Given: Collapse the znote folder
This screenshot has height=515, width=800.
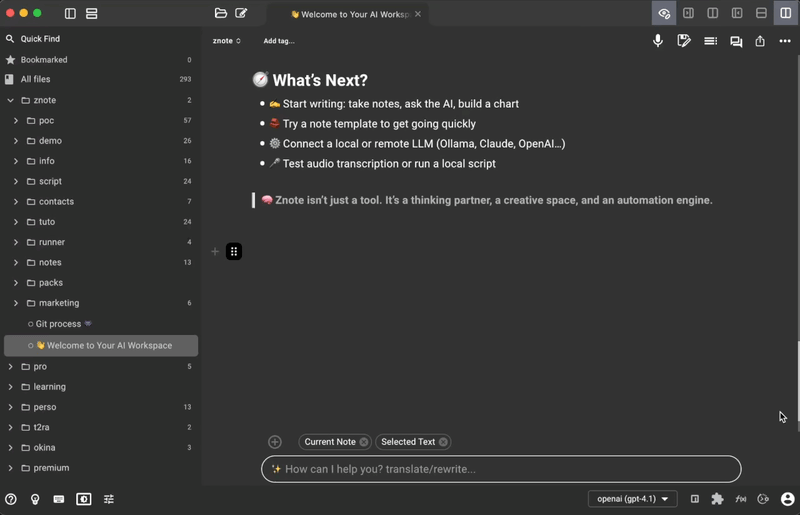Looking at the screenshot, I should coord(10,100).
